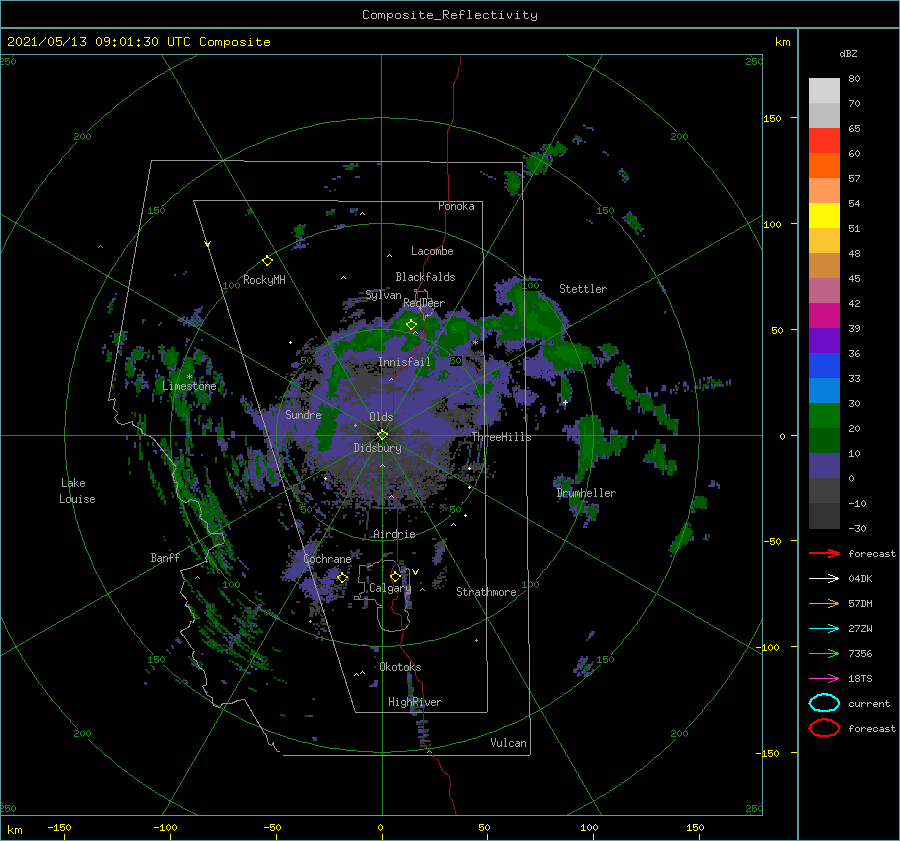Select the purple 36-39 dBZ swatch

pyautogui.click(x=824, y=340)
